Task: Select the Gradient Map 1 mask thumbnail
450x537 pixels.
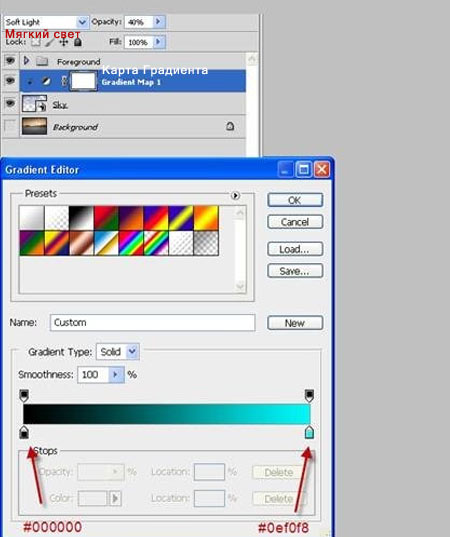Action: (x=83, y=81)
